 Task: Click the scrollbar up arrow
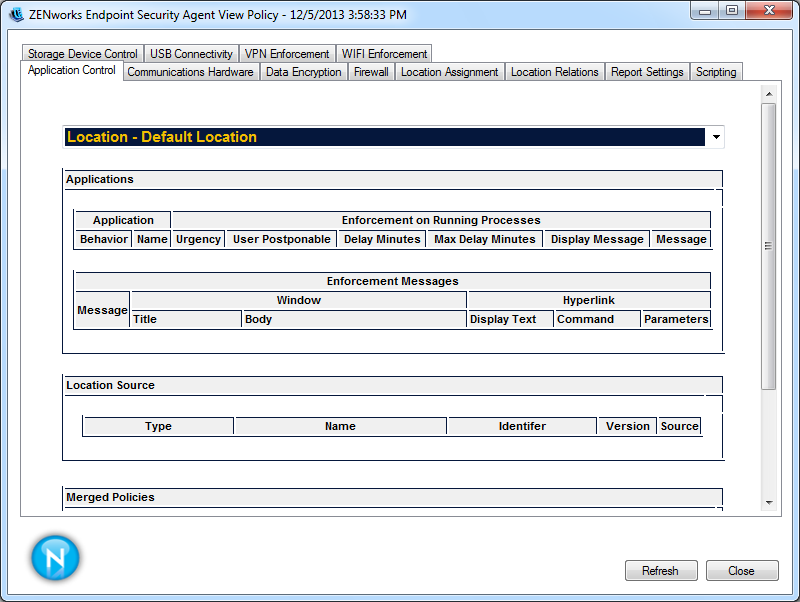pyautogui.click(x=769, y=94)
